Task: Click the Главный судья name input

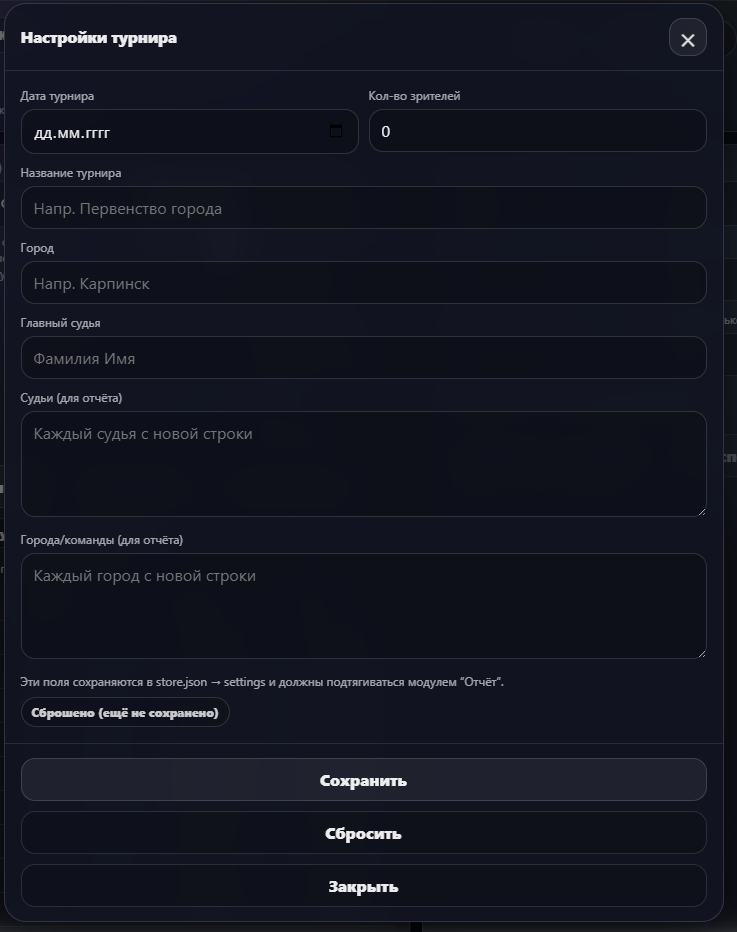Action: [363, 358]
